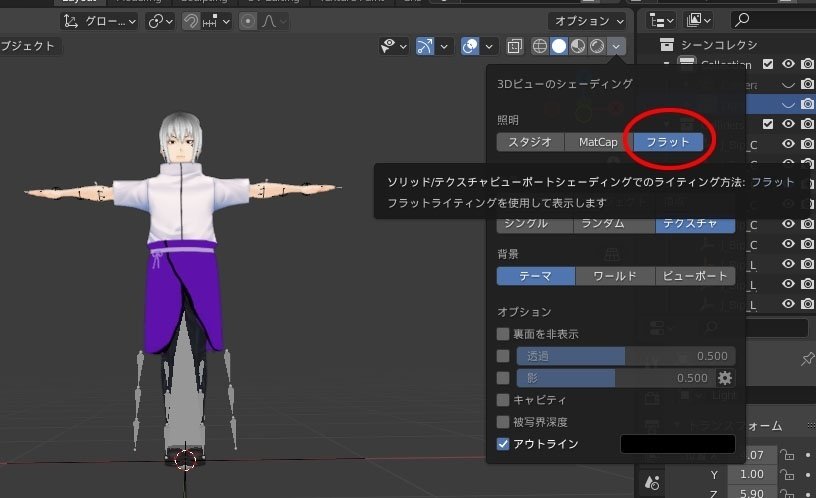Toggle viewport gizmo display icon

click(x=425, y=46)
